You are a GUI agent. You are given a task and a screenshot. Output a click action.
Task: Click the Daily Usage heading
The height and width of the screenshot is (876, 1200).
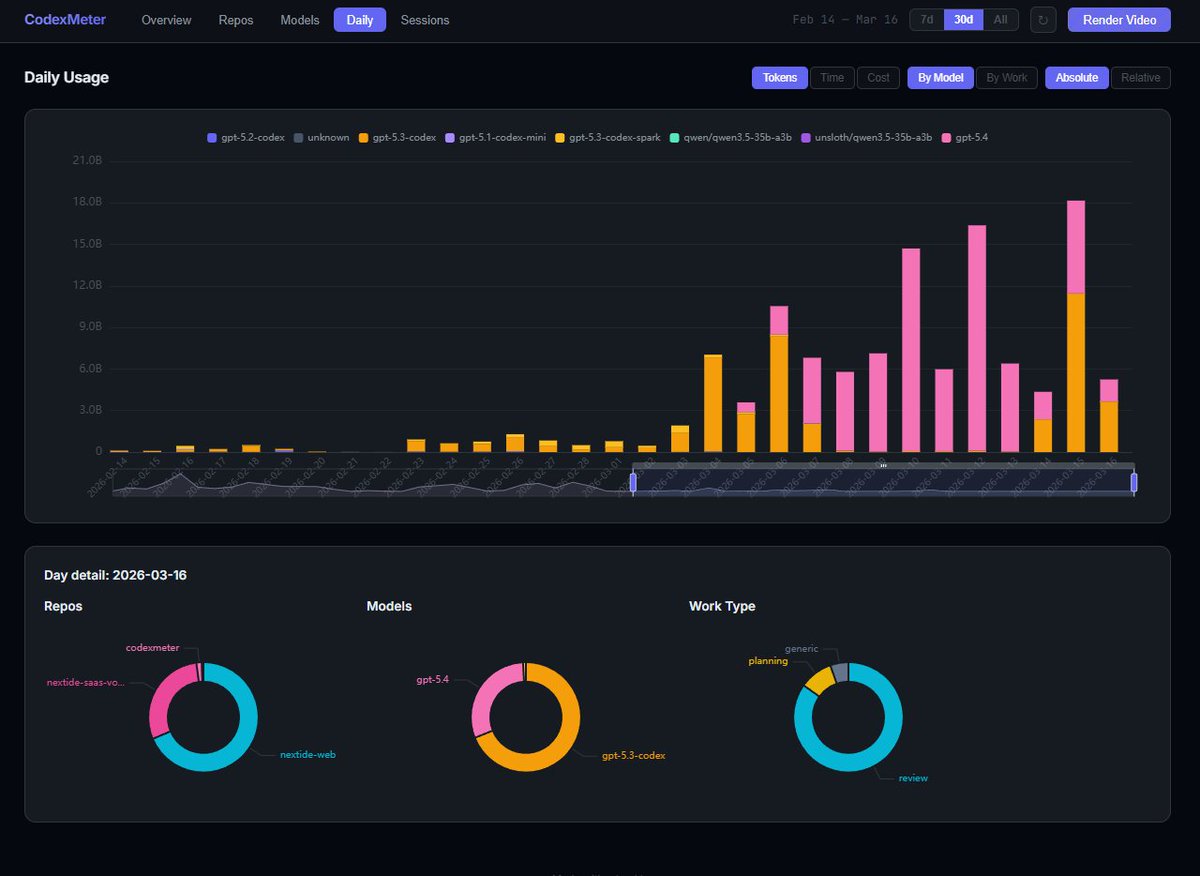pyautogui.click(x=67, y=77)
